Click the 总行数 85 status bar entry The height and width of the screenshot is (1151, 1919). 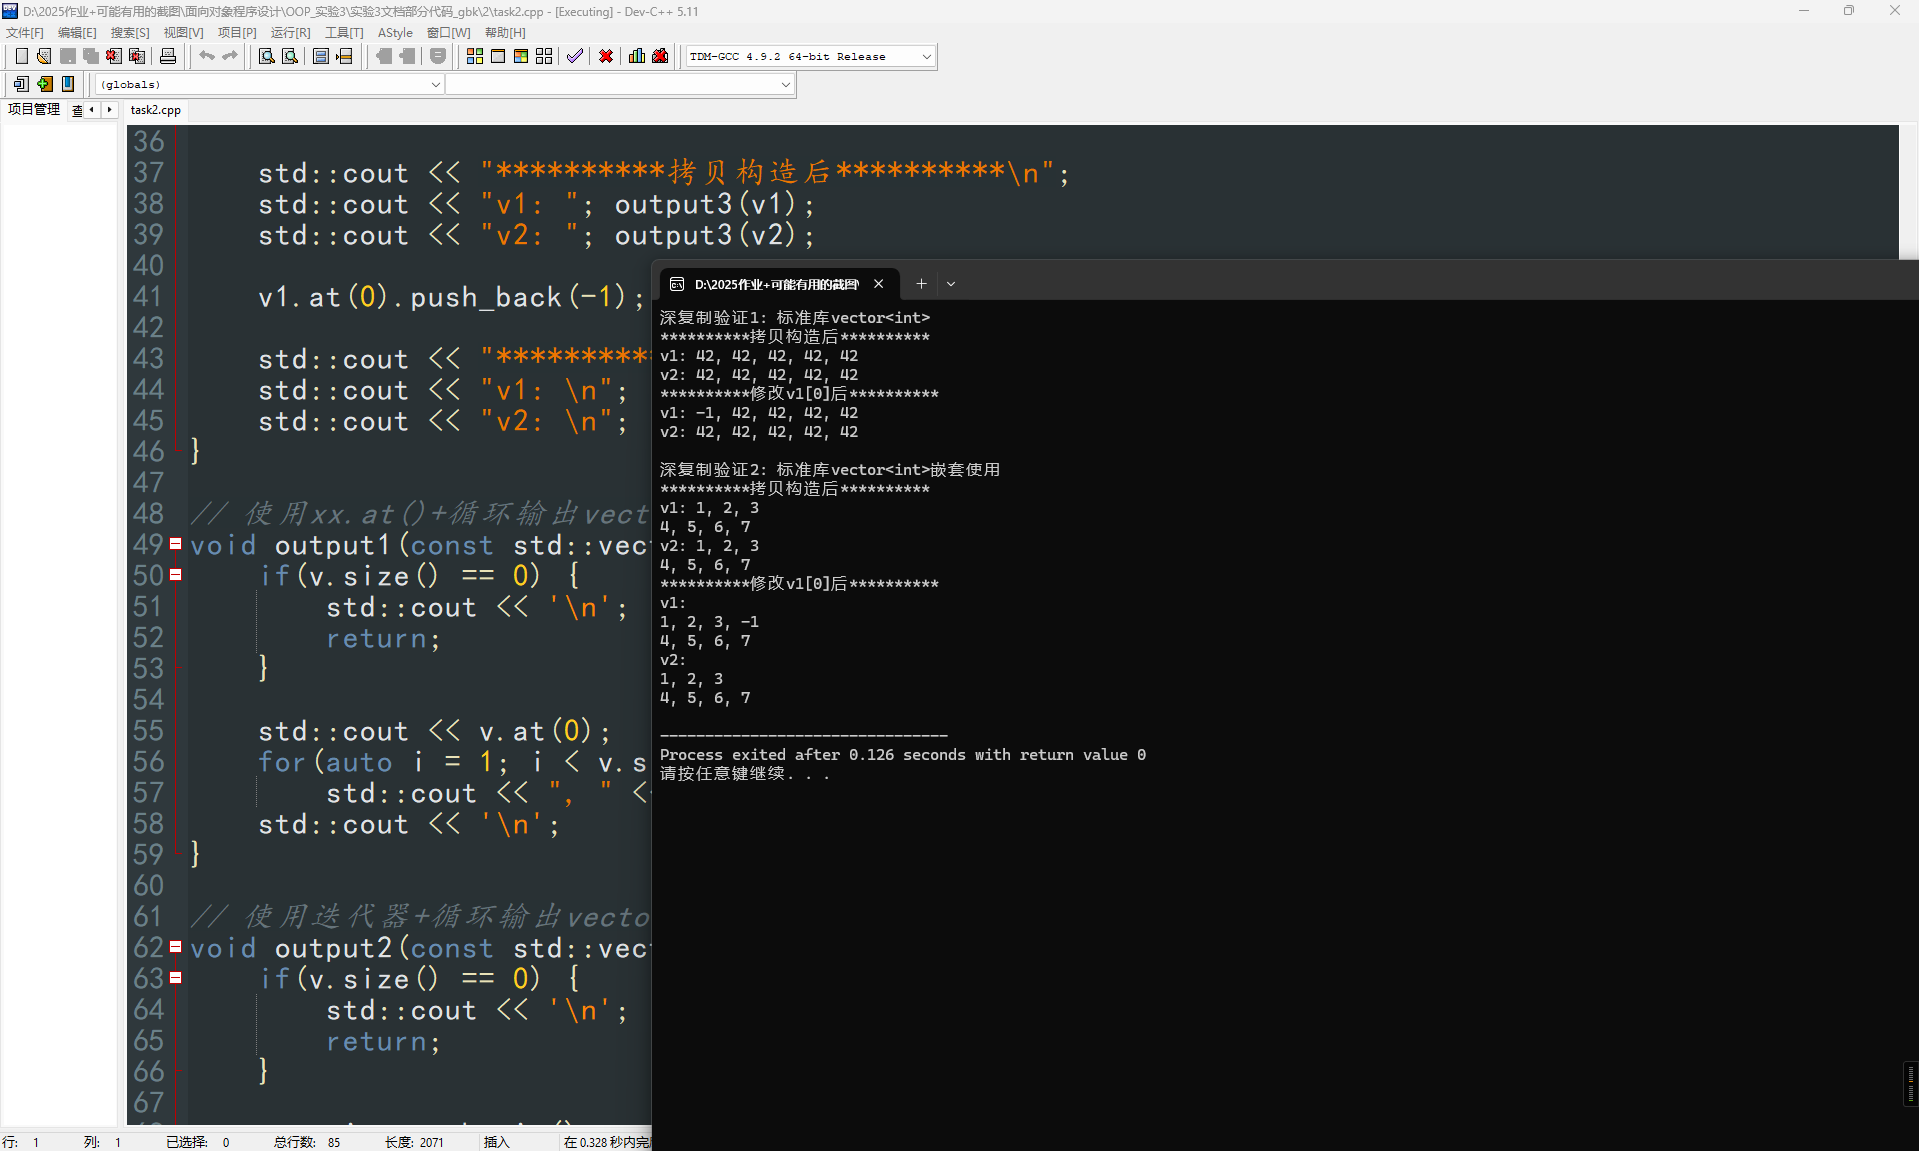click(x=307, y=1142)
